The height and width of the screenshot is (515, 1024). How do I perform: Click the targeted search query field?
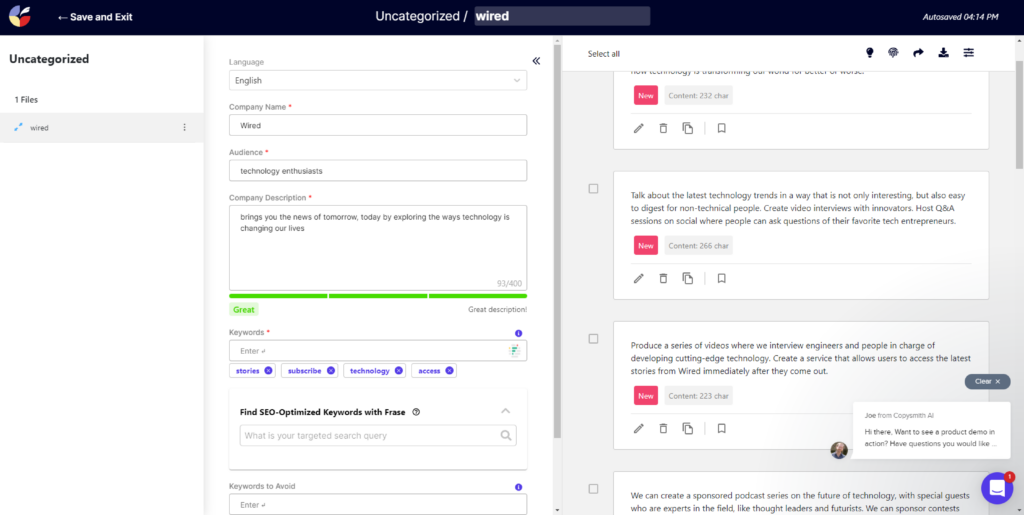tap(370, 436)
